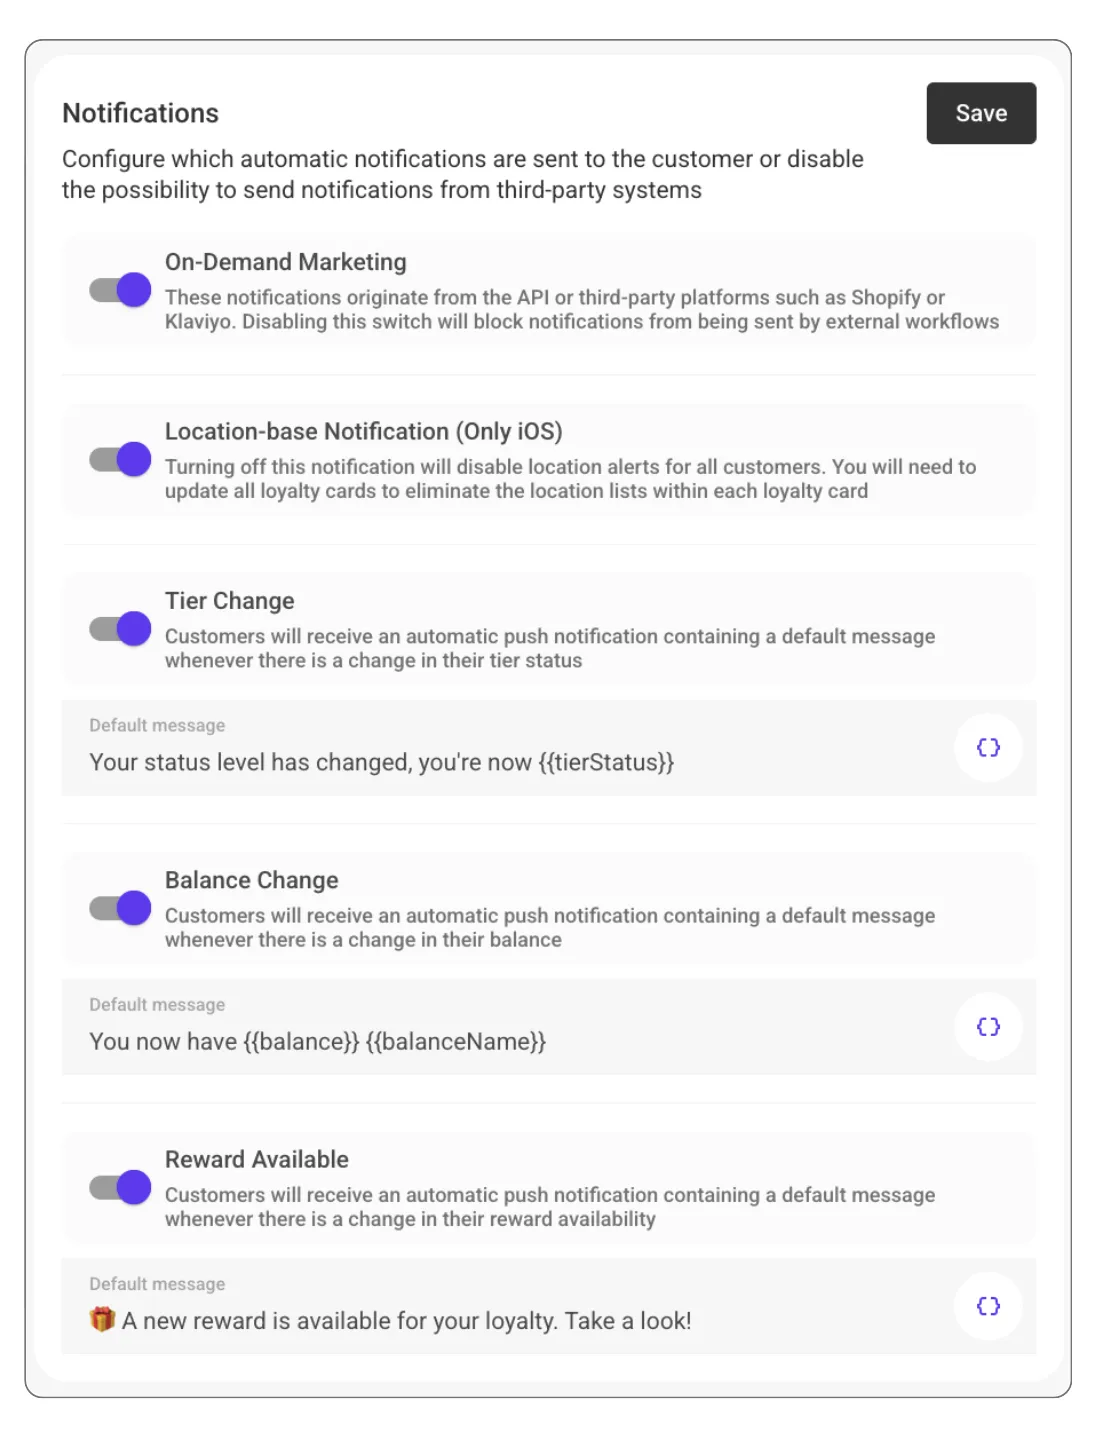The height and width of the screenshot is (1442, 1104).
Task: Toggle the Tier Change notification switch
Action: [x=120, y=629]
